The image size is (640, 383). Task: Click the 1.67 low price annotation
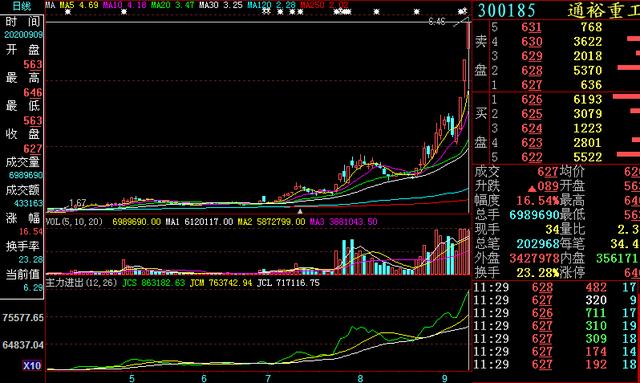click(x=78, y=203)
